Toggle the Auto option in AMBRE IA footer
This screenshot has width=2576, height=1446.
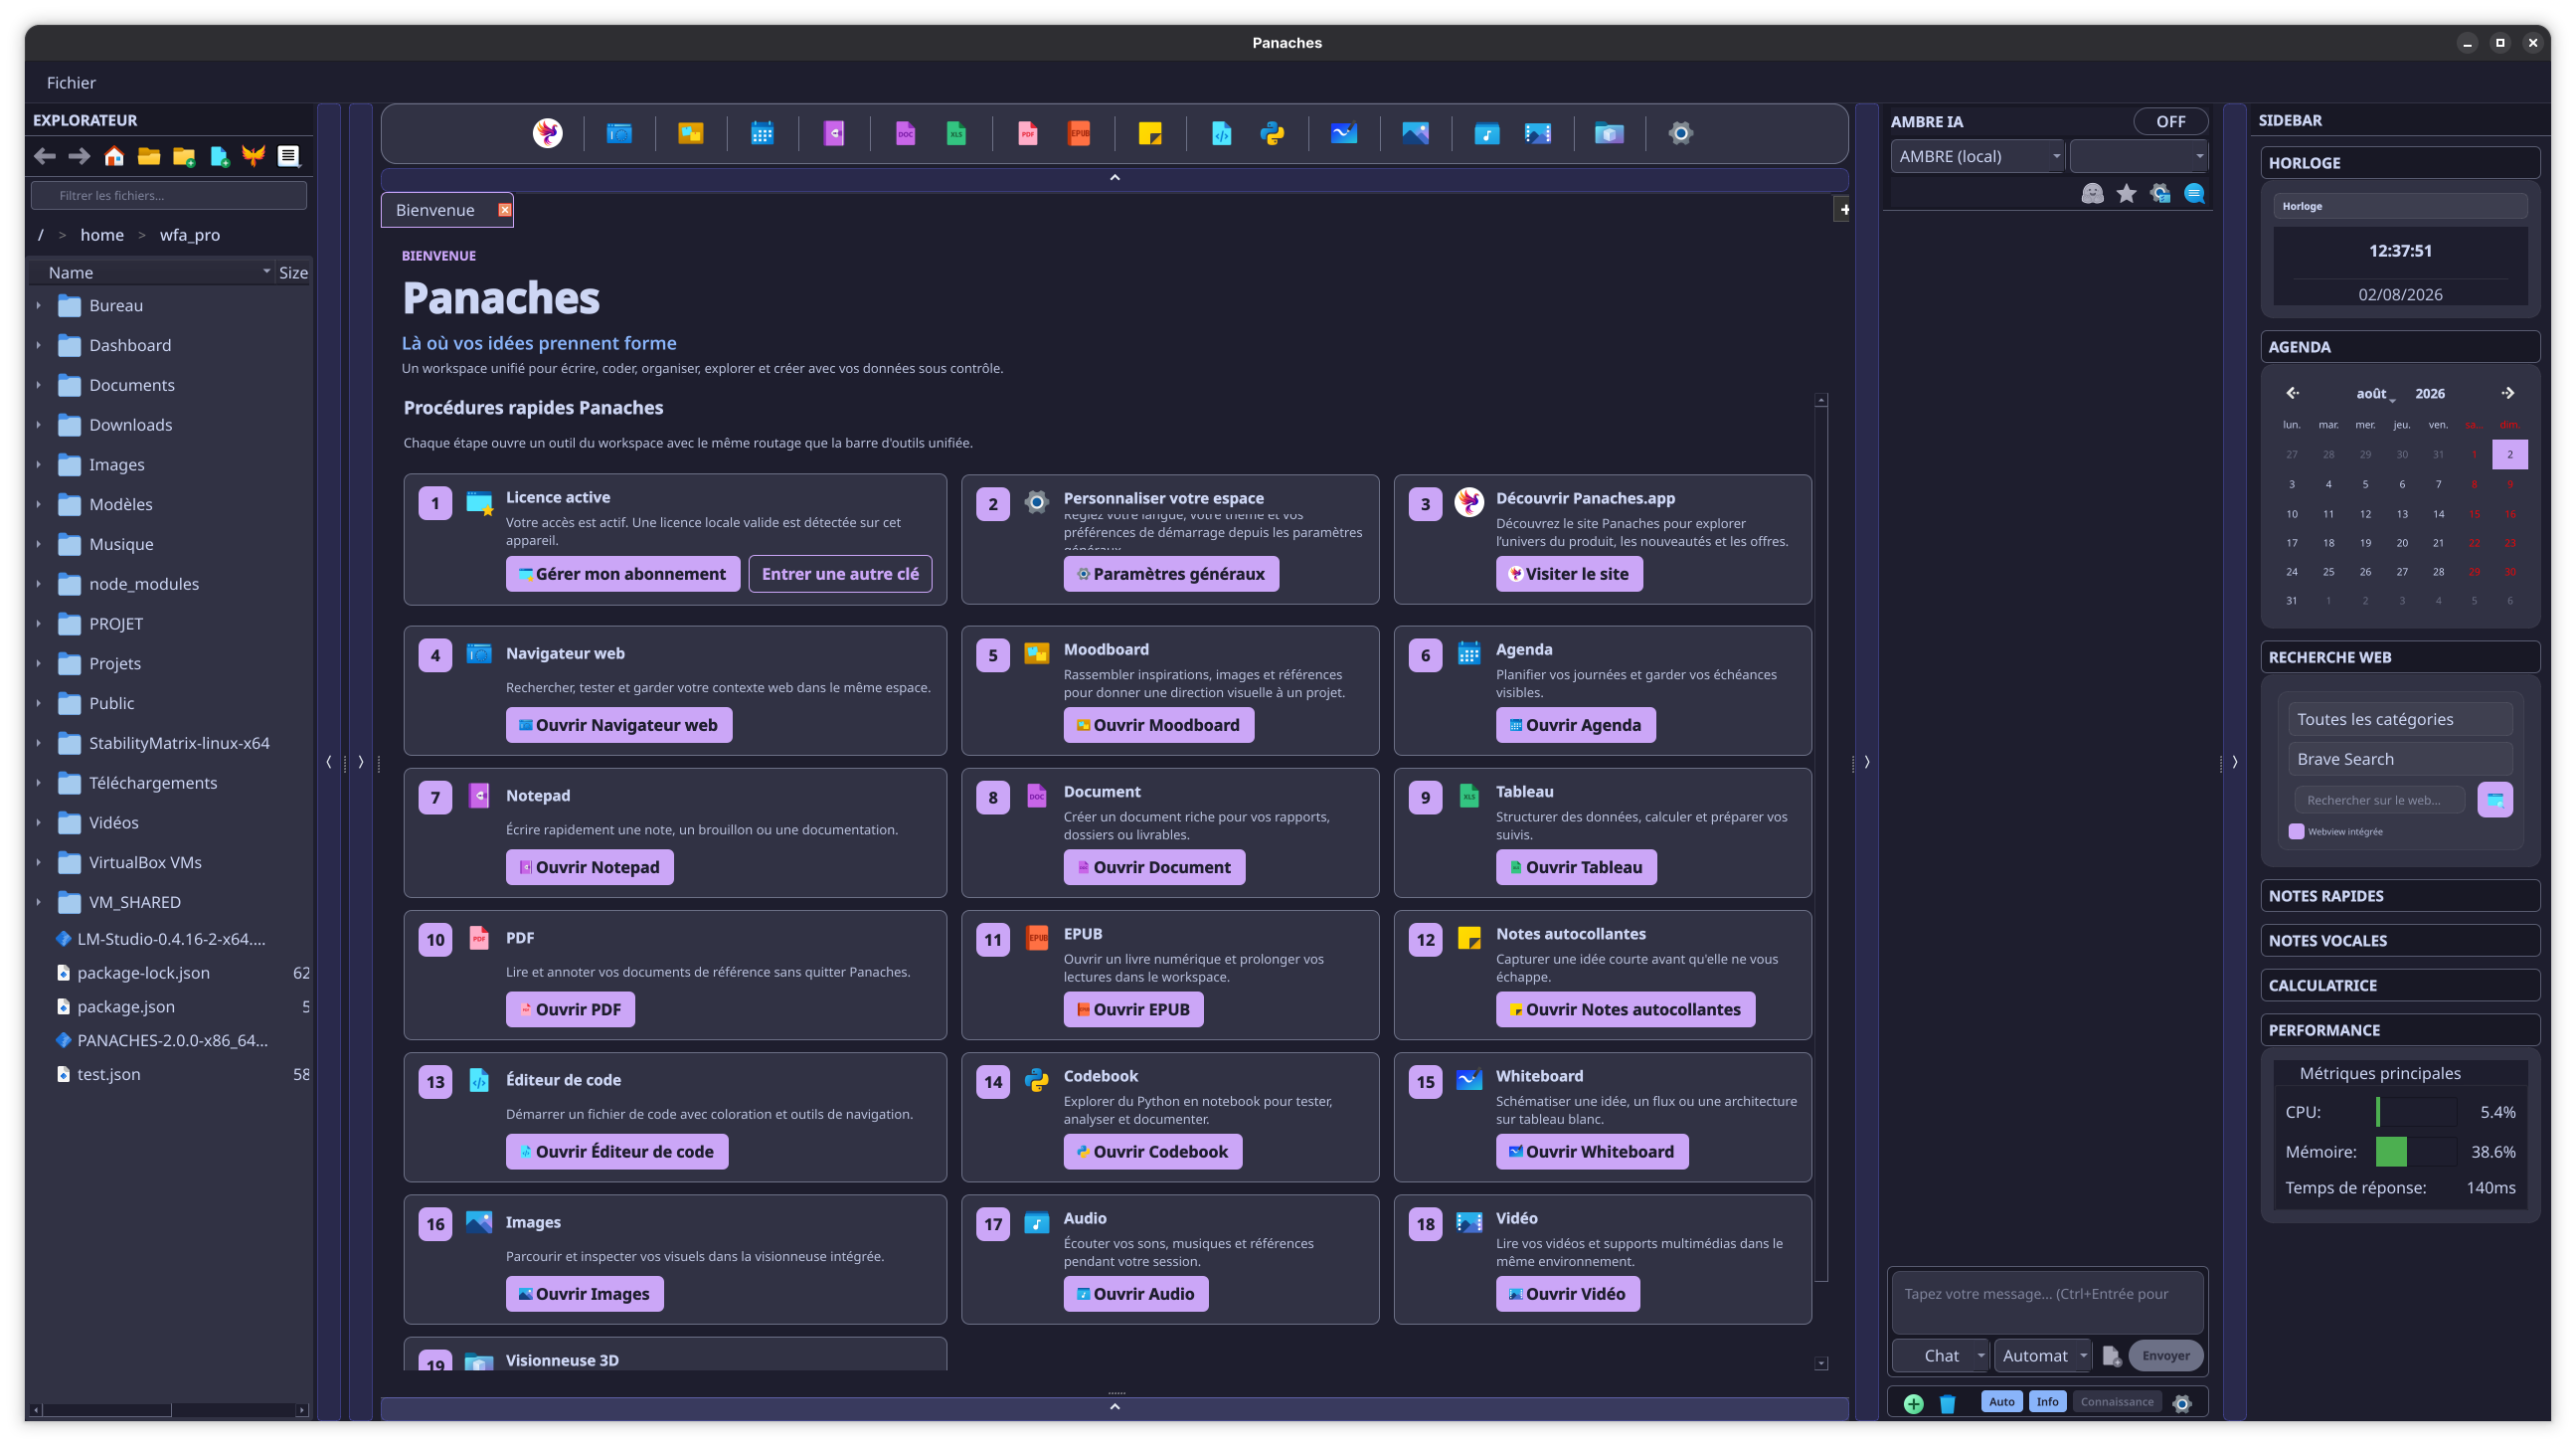click(x=2002, y=1402)
